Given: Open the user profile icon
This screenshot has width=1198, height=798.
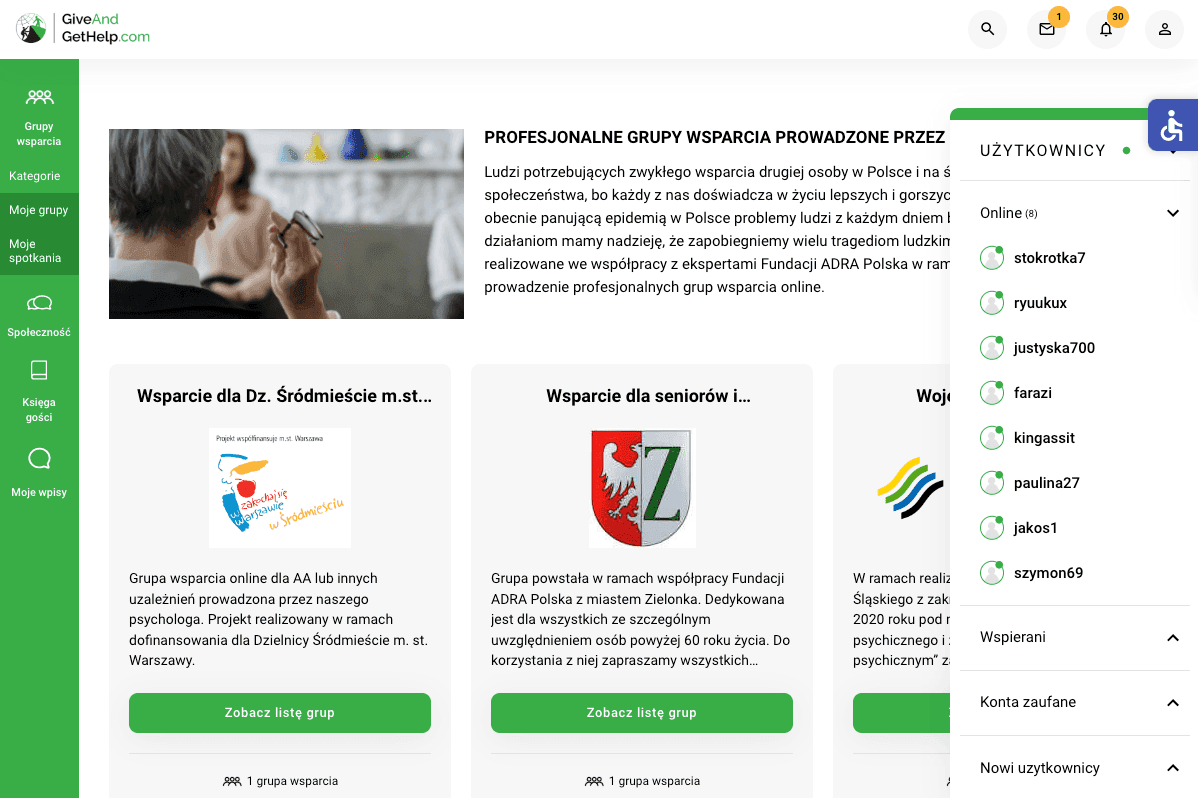Looking at the screenshot, I should pos(1164,29).
